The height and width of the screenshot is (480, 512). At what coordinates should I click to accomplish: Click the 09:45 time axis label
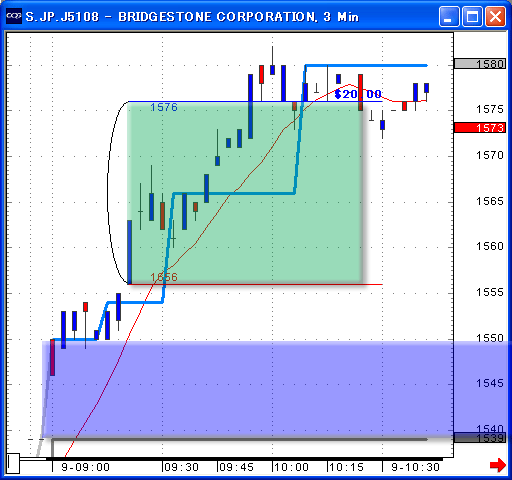(237, 467)
